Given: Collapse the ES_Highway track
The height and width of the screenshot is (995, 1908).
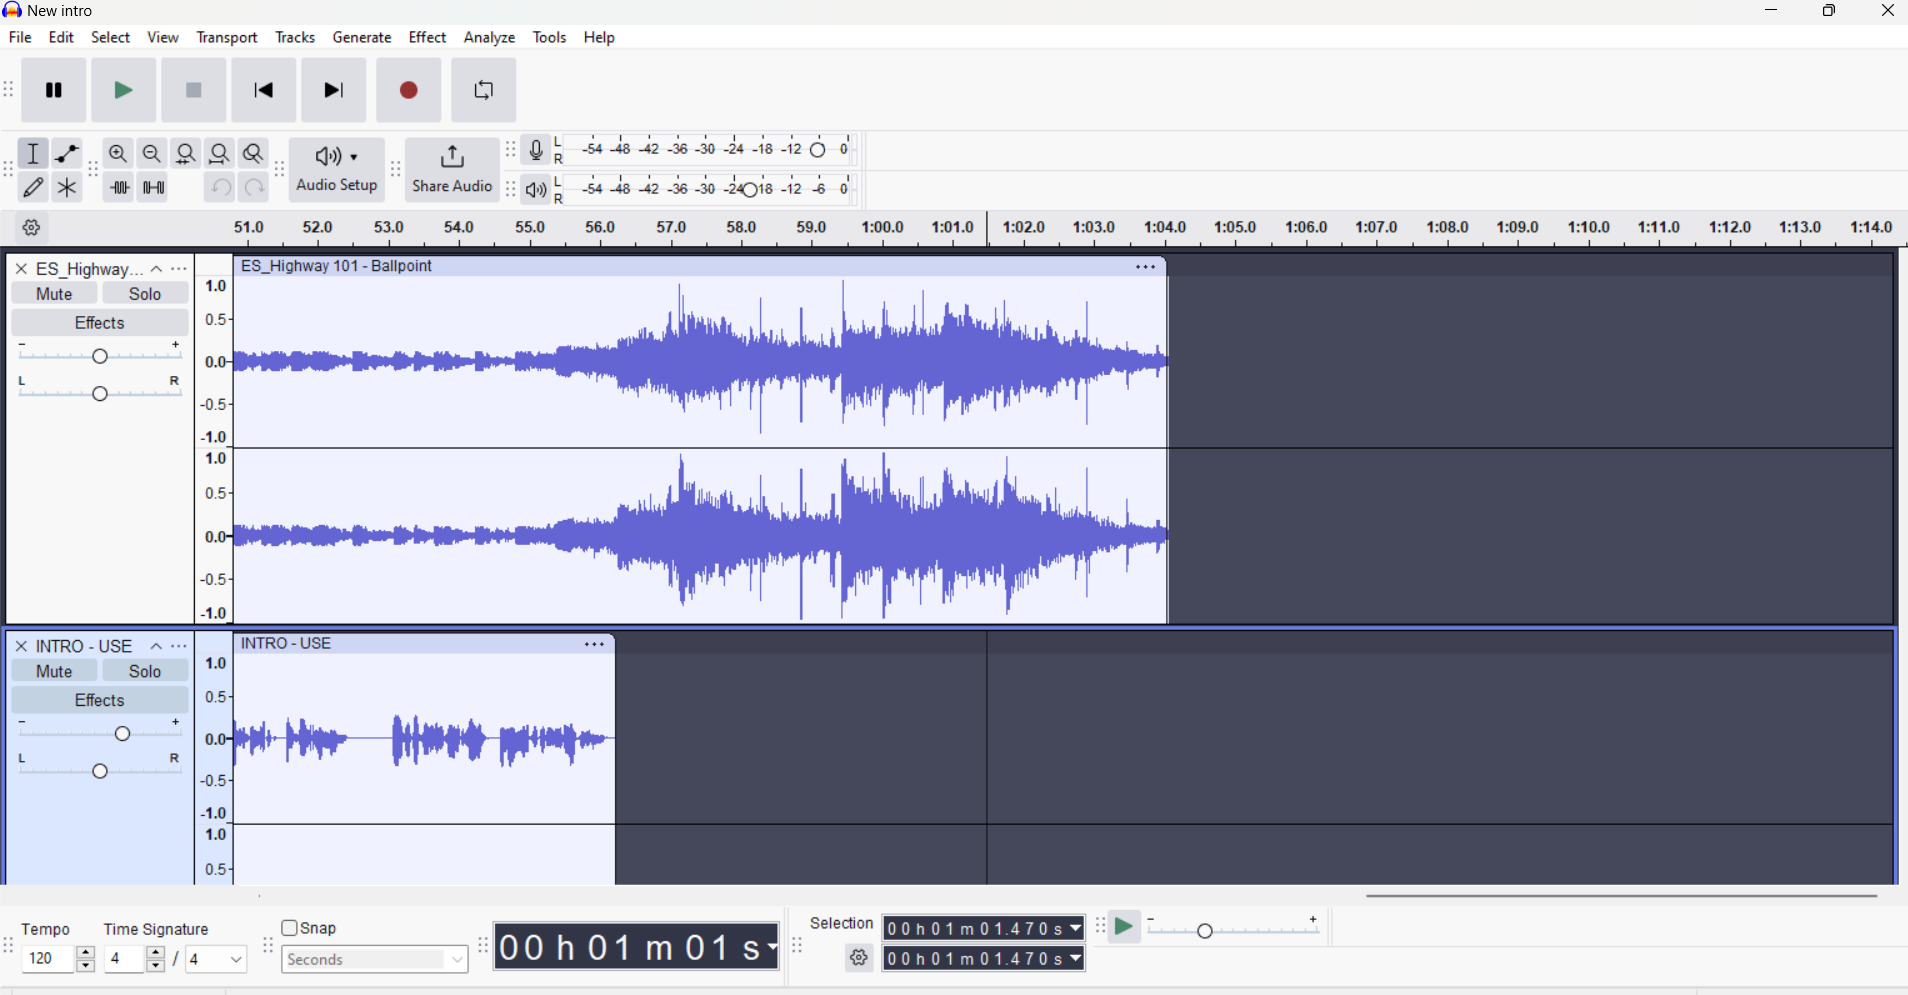Looking at the screenshot, I should [x=156, y=269].
